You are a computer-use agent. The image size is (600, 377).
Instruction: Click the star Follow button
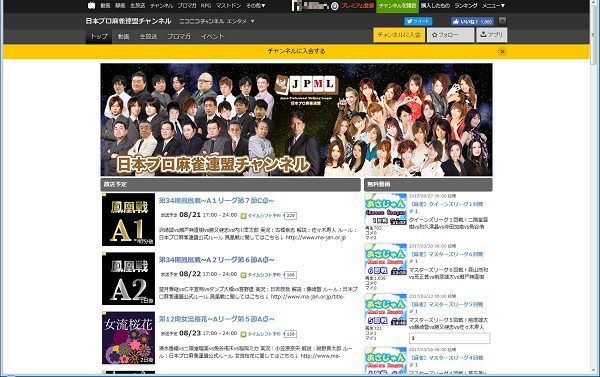tap(450, 35)
